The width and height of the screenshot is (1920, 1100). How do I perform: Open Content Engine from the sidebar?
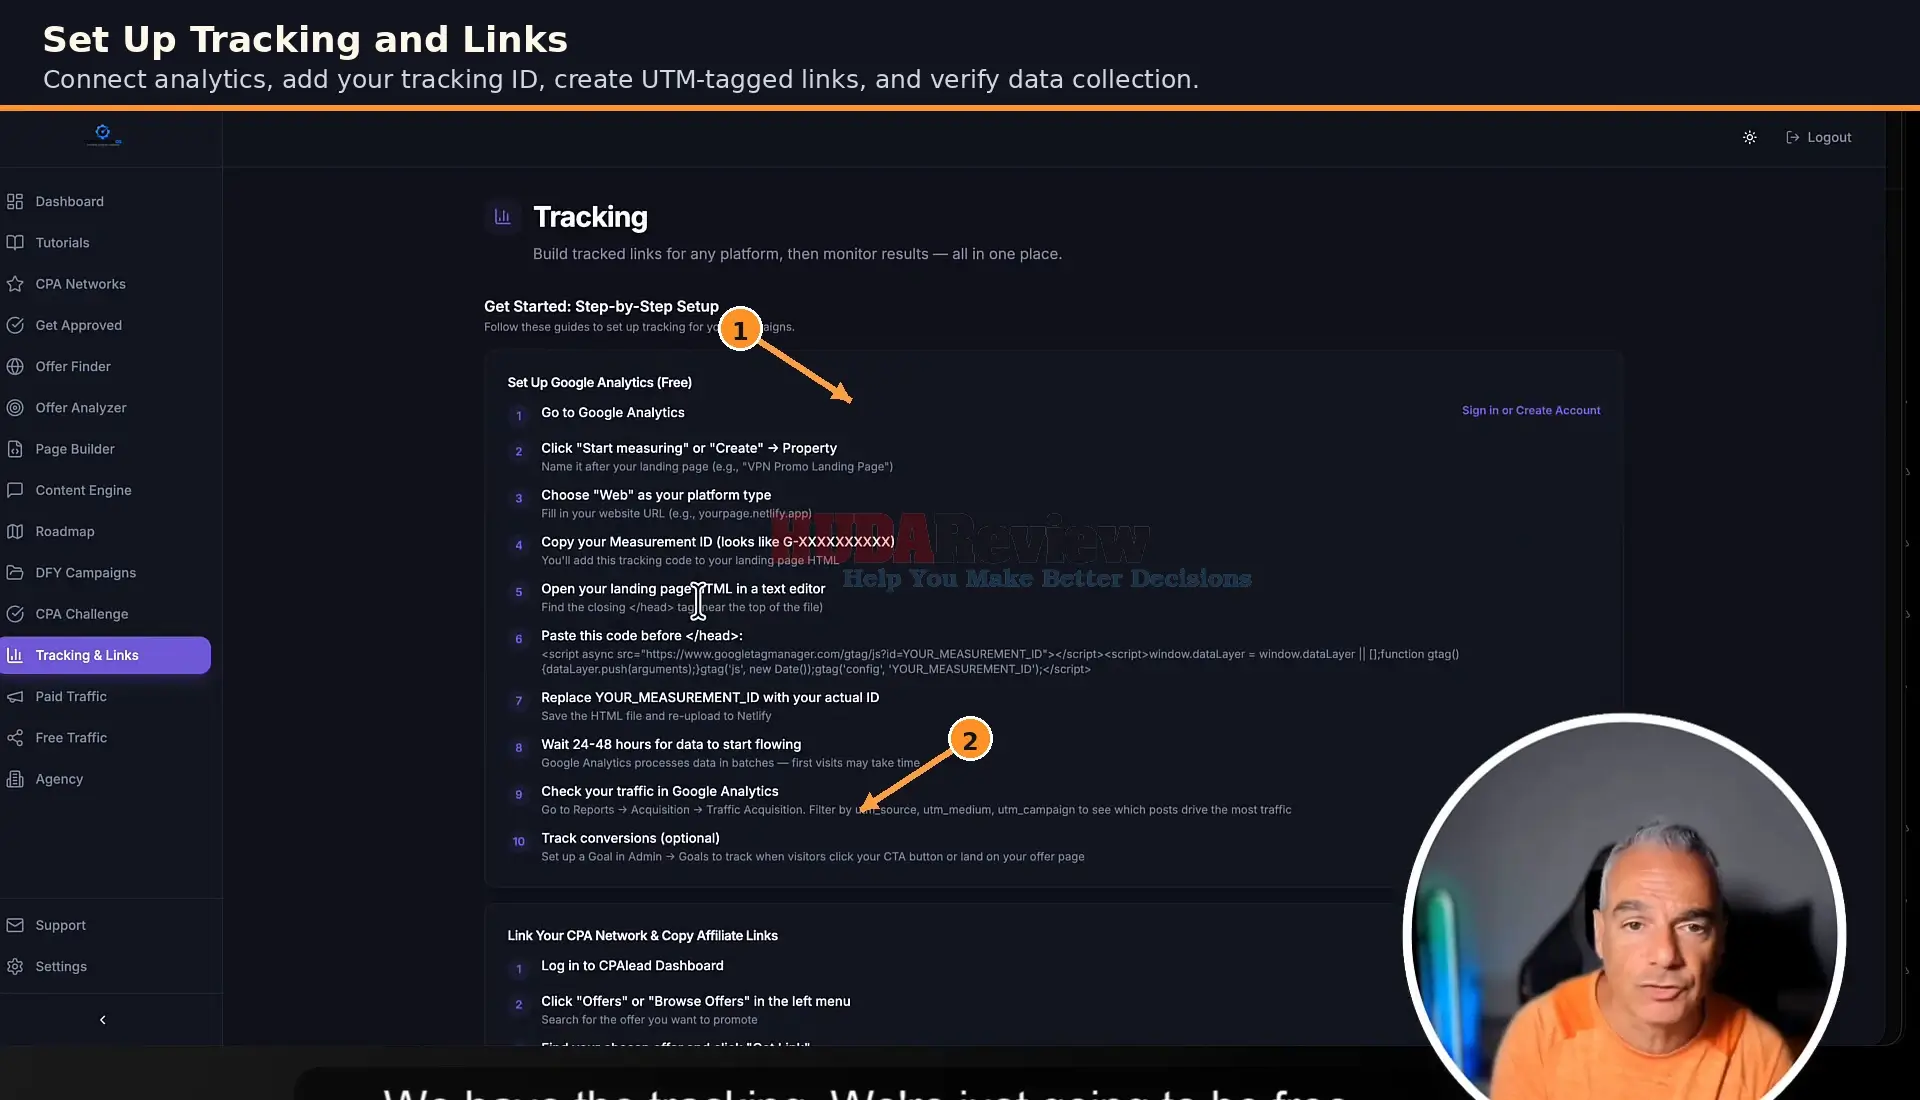pos(83,490)
